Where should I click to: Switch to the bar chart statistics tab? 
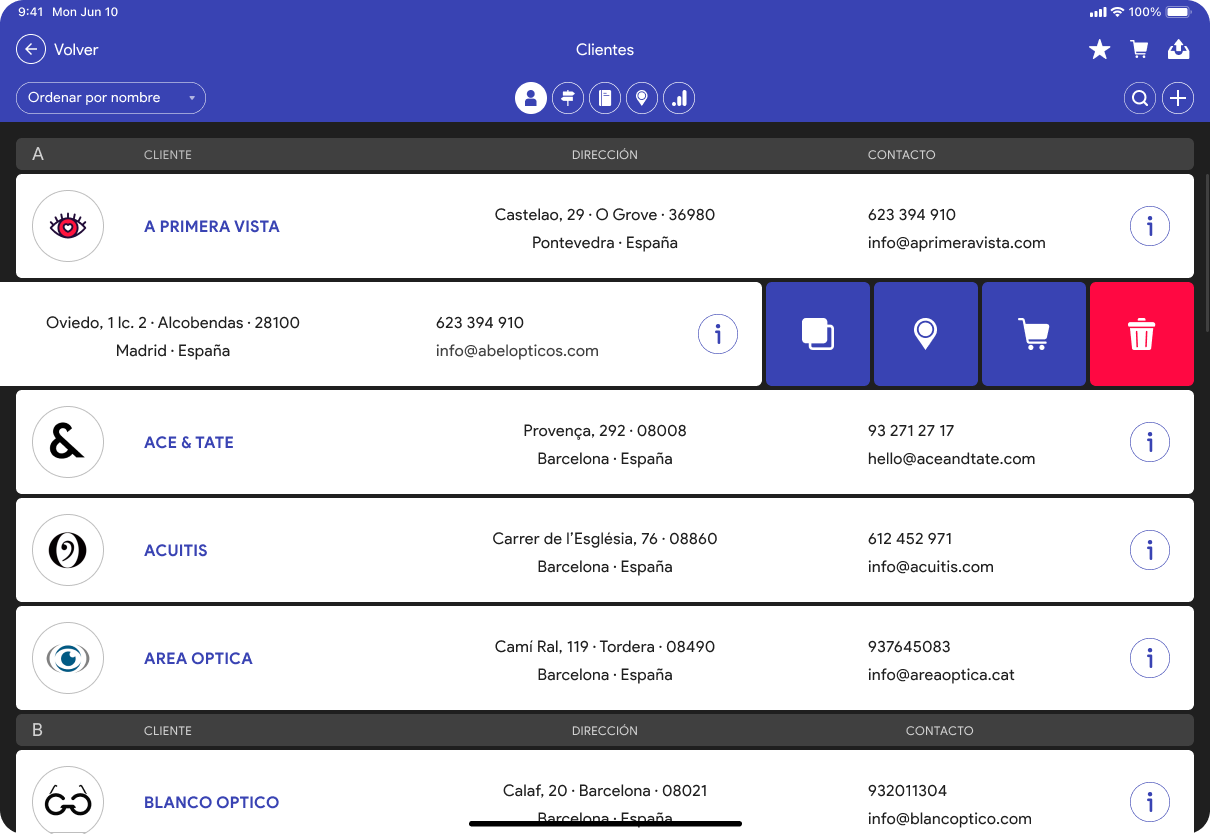(x=679, y=98)
